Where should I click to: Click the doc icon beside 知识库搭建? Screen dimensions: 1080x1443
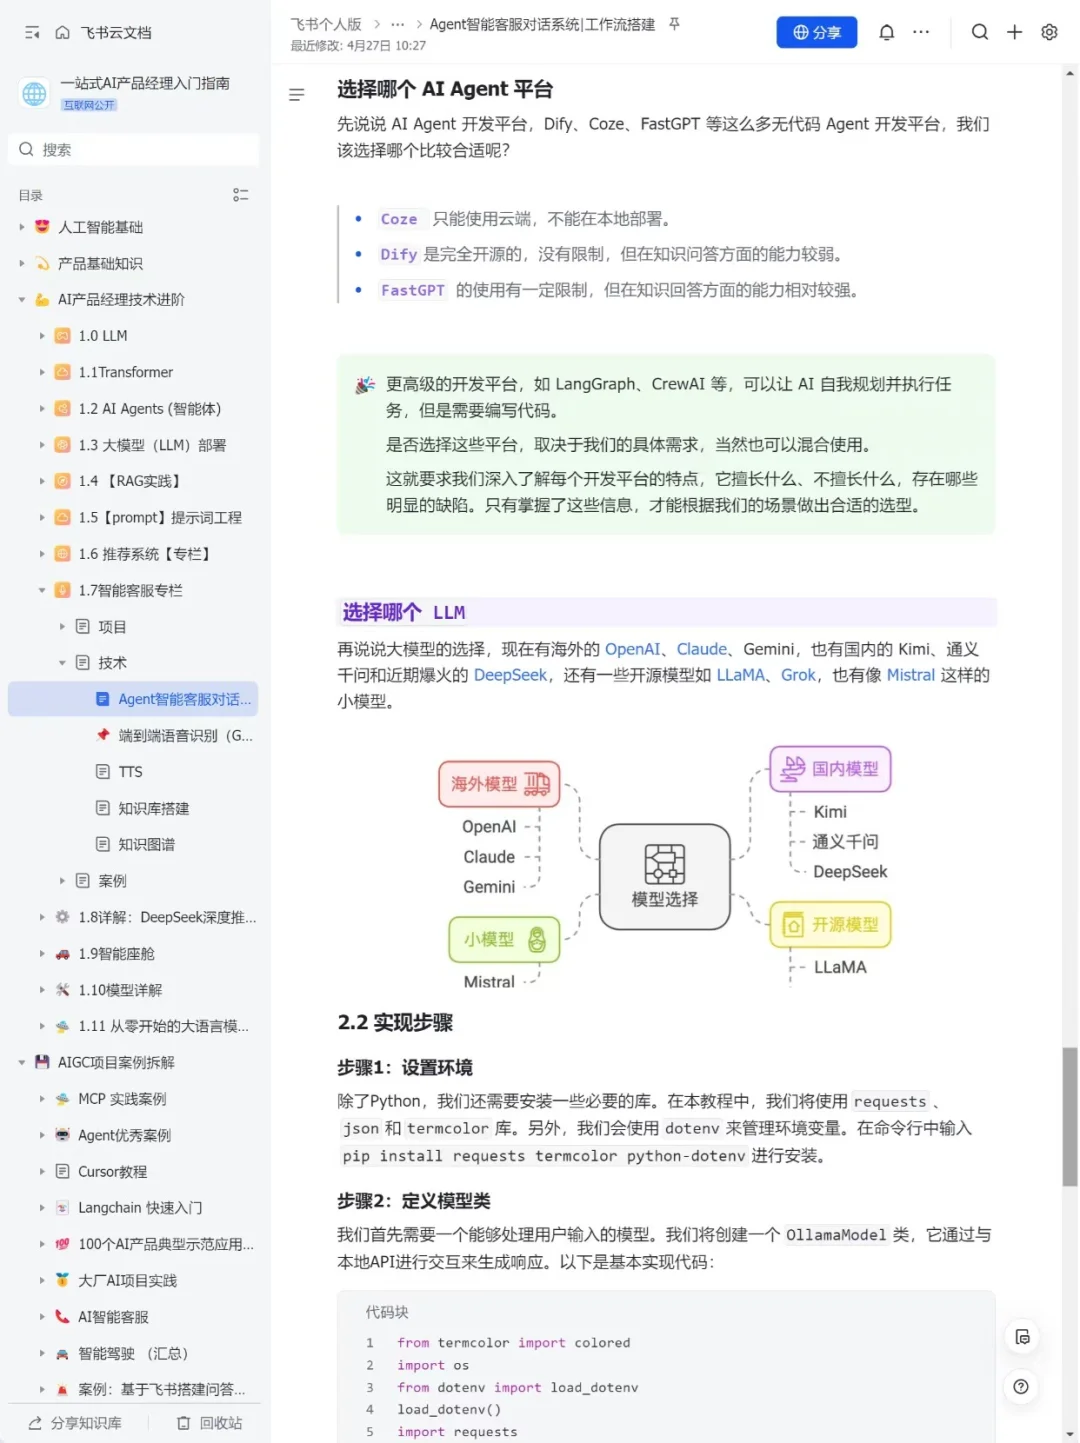tap(102, 808)
